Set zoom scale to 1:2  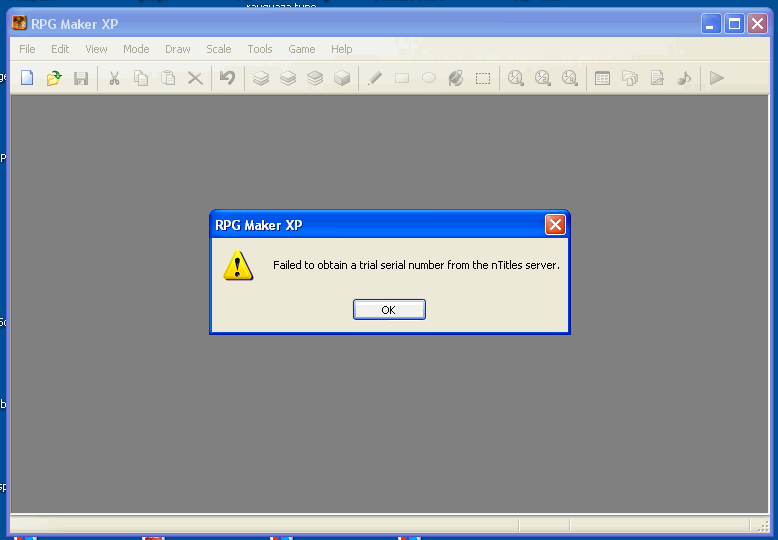coord(543,78)
